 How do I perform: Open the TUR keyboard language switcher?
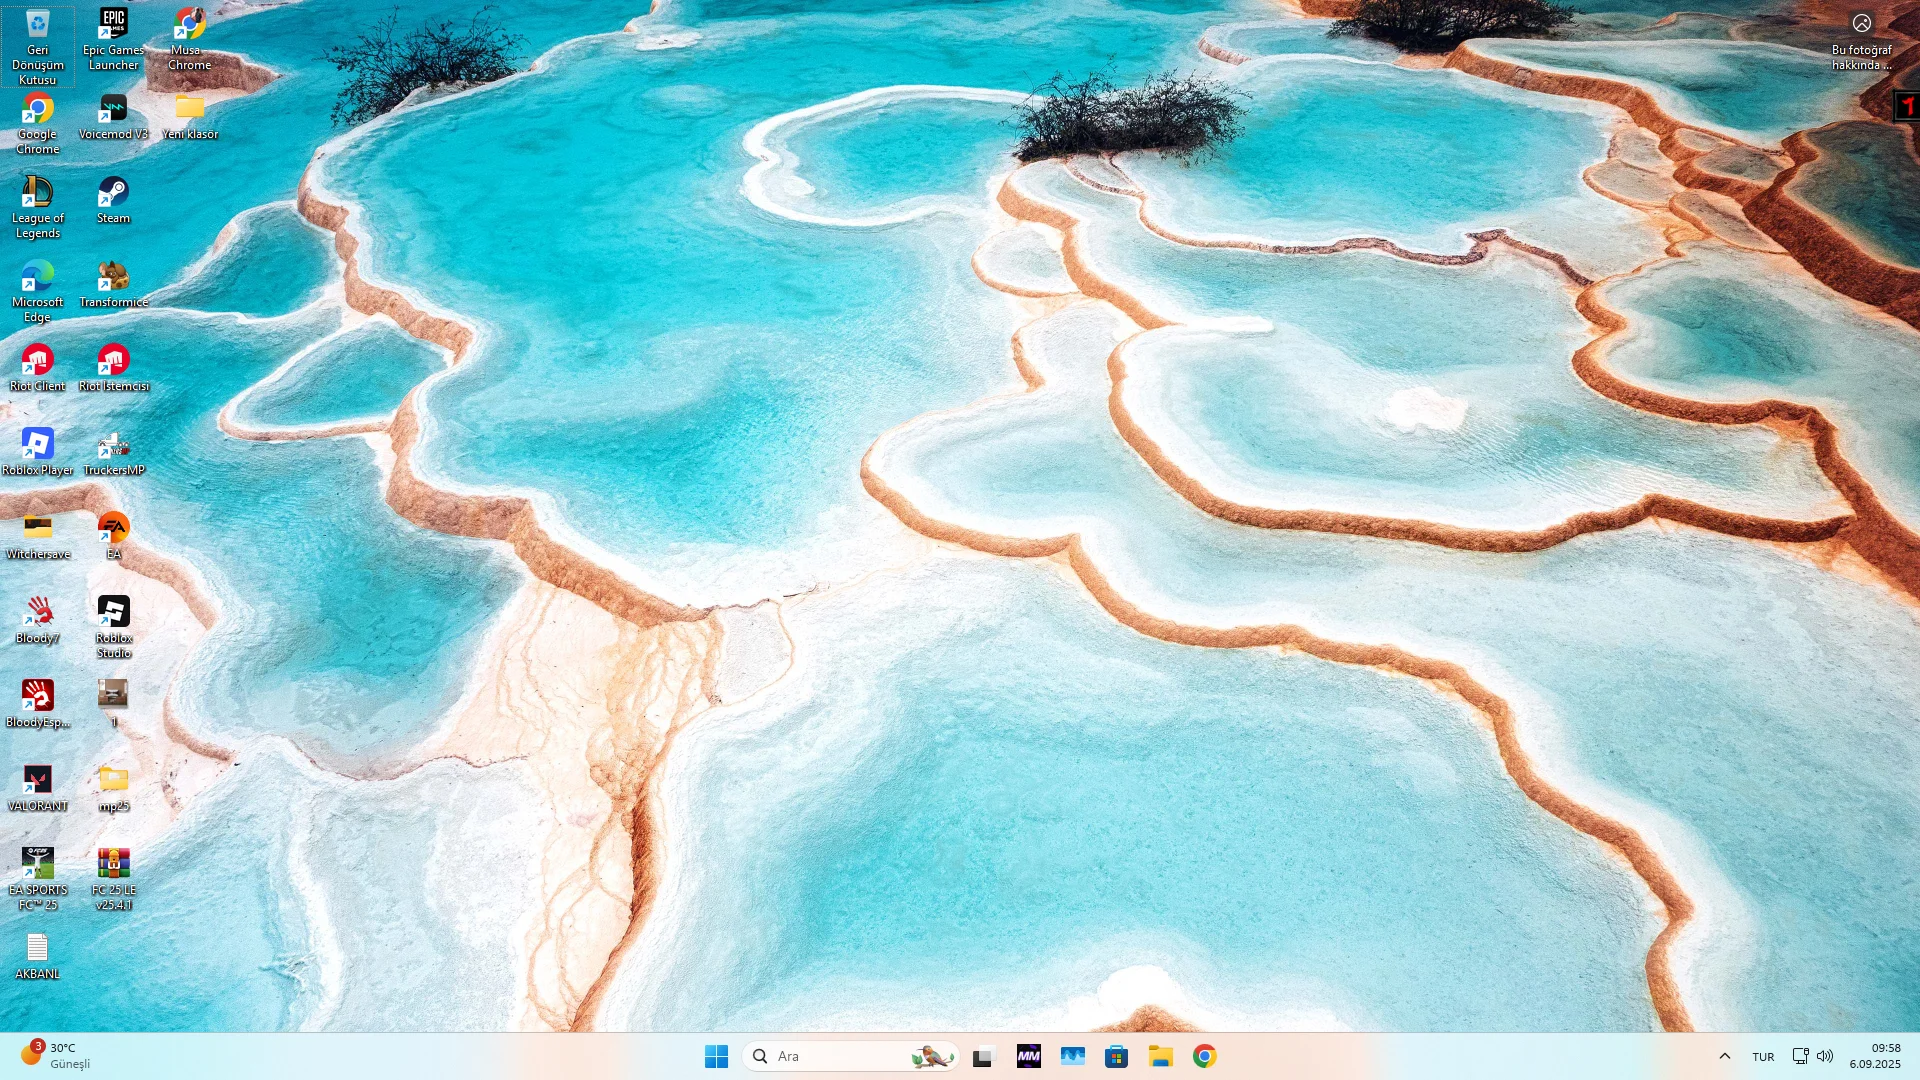(1763, 1056)
